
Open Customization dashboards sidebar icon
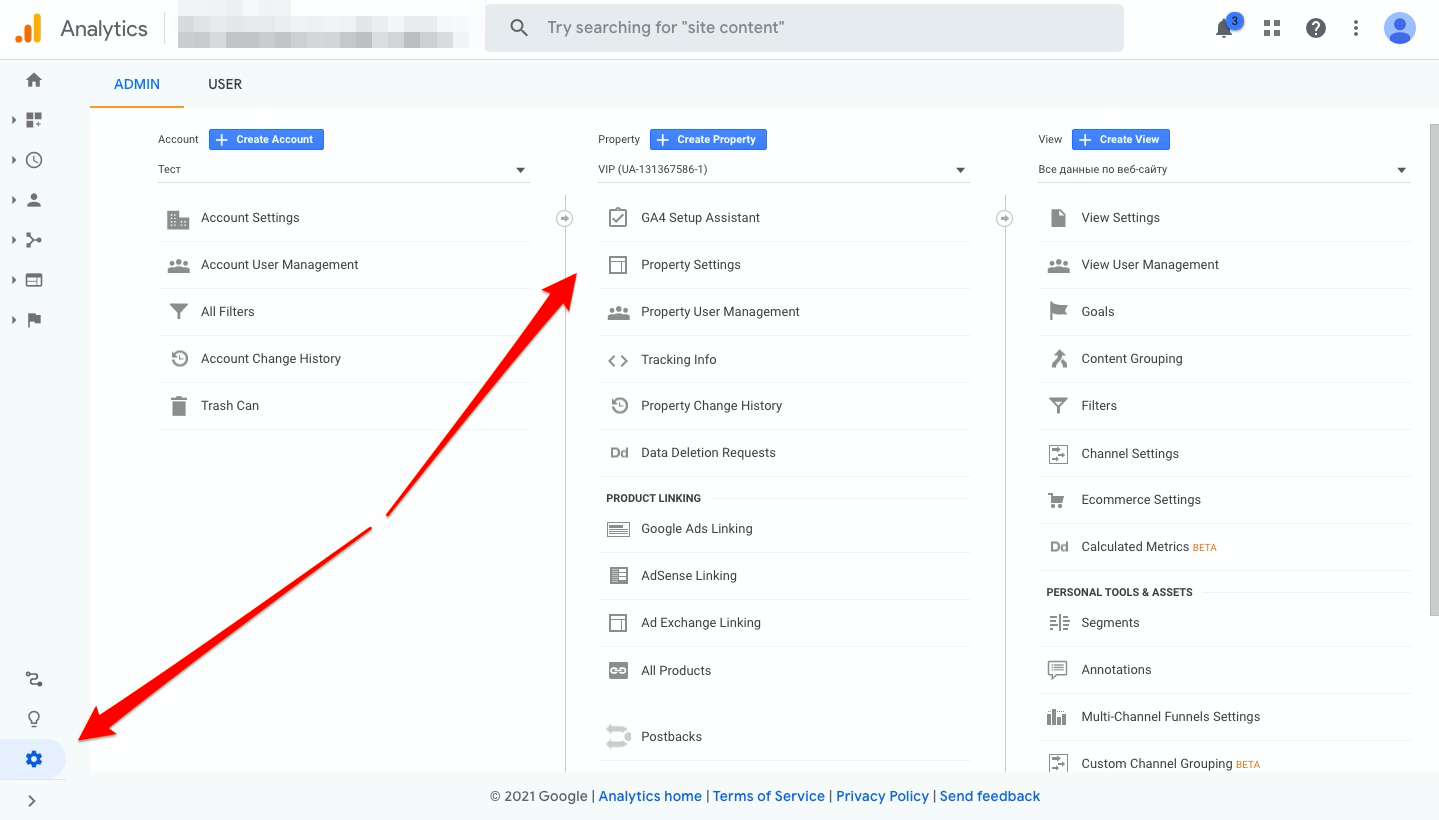click(x=34, y=120)
